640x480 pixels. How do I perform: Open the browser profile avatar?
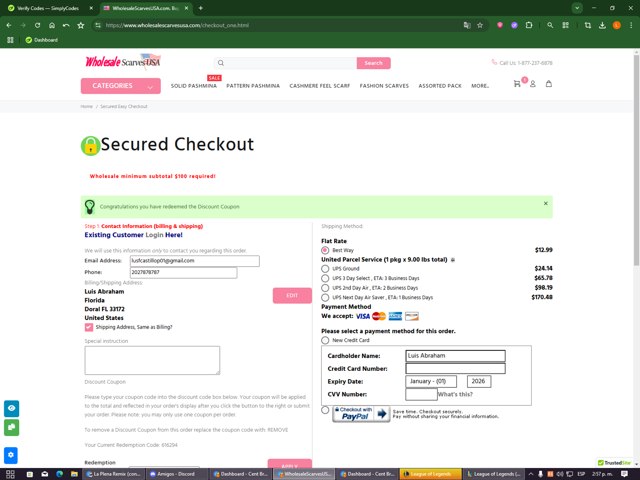pyautogui.click(x=617, y=25)
